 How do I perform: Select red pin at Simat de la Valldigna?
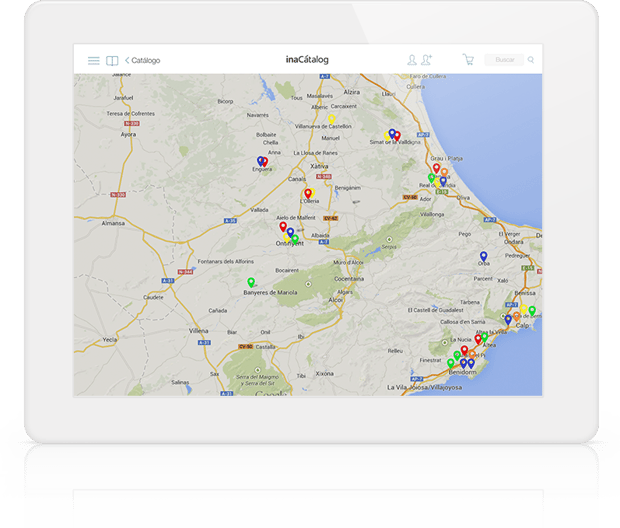click(x=397, y=136)
